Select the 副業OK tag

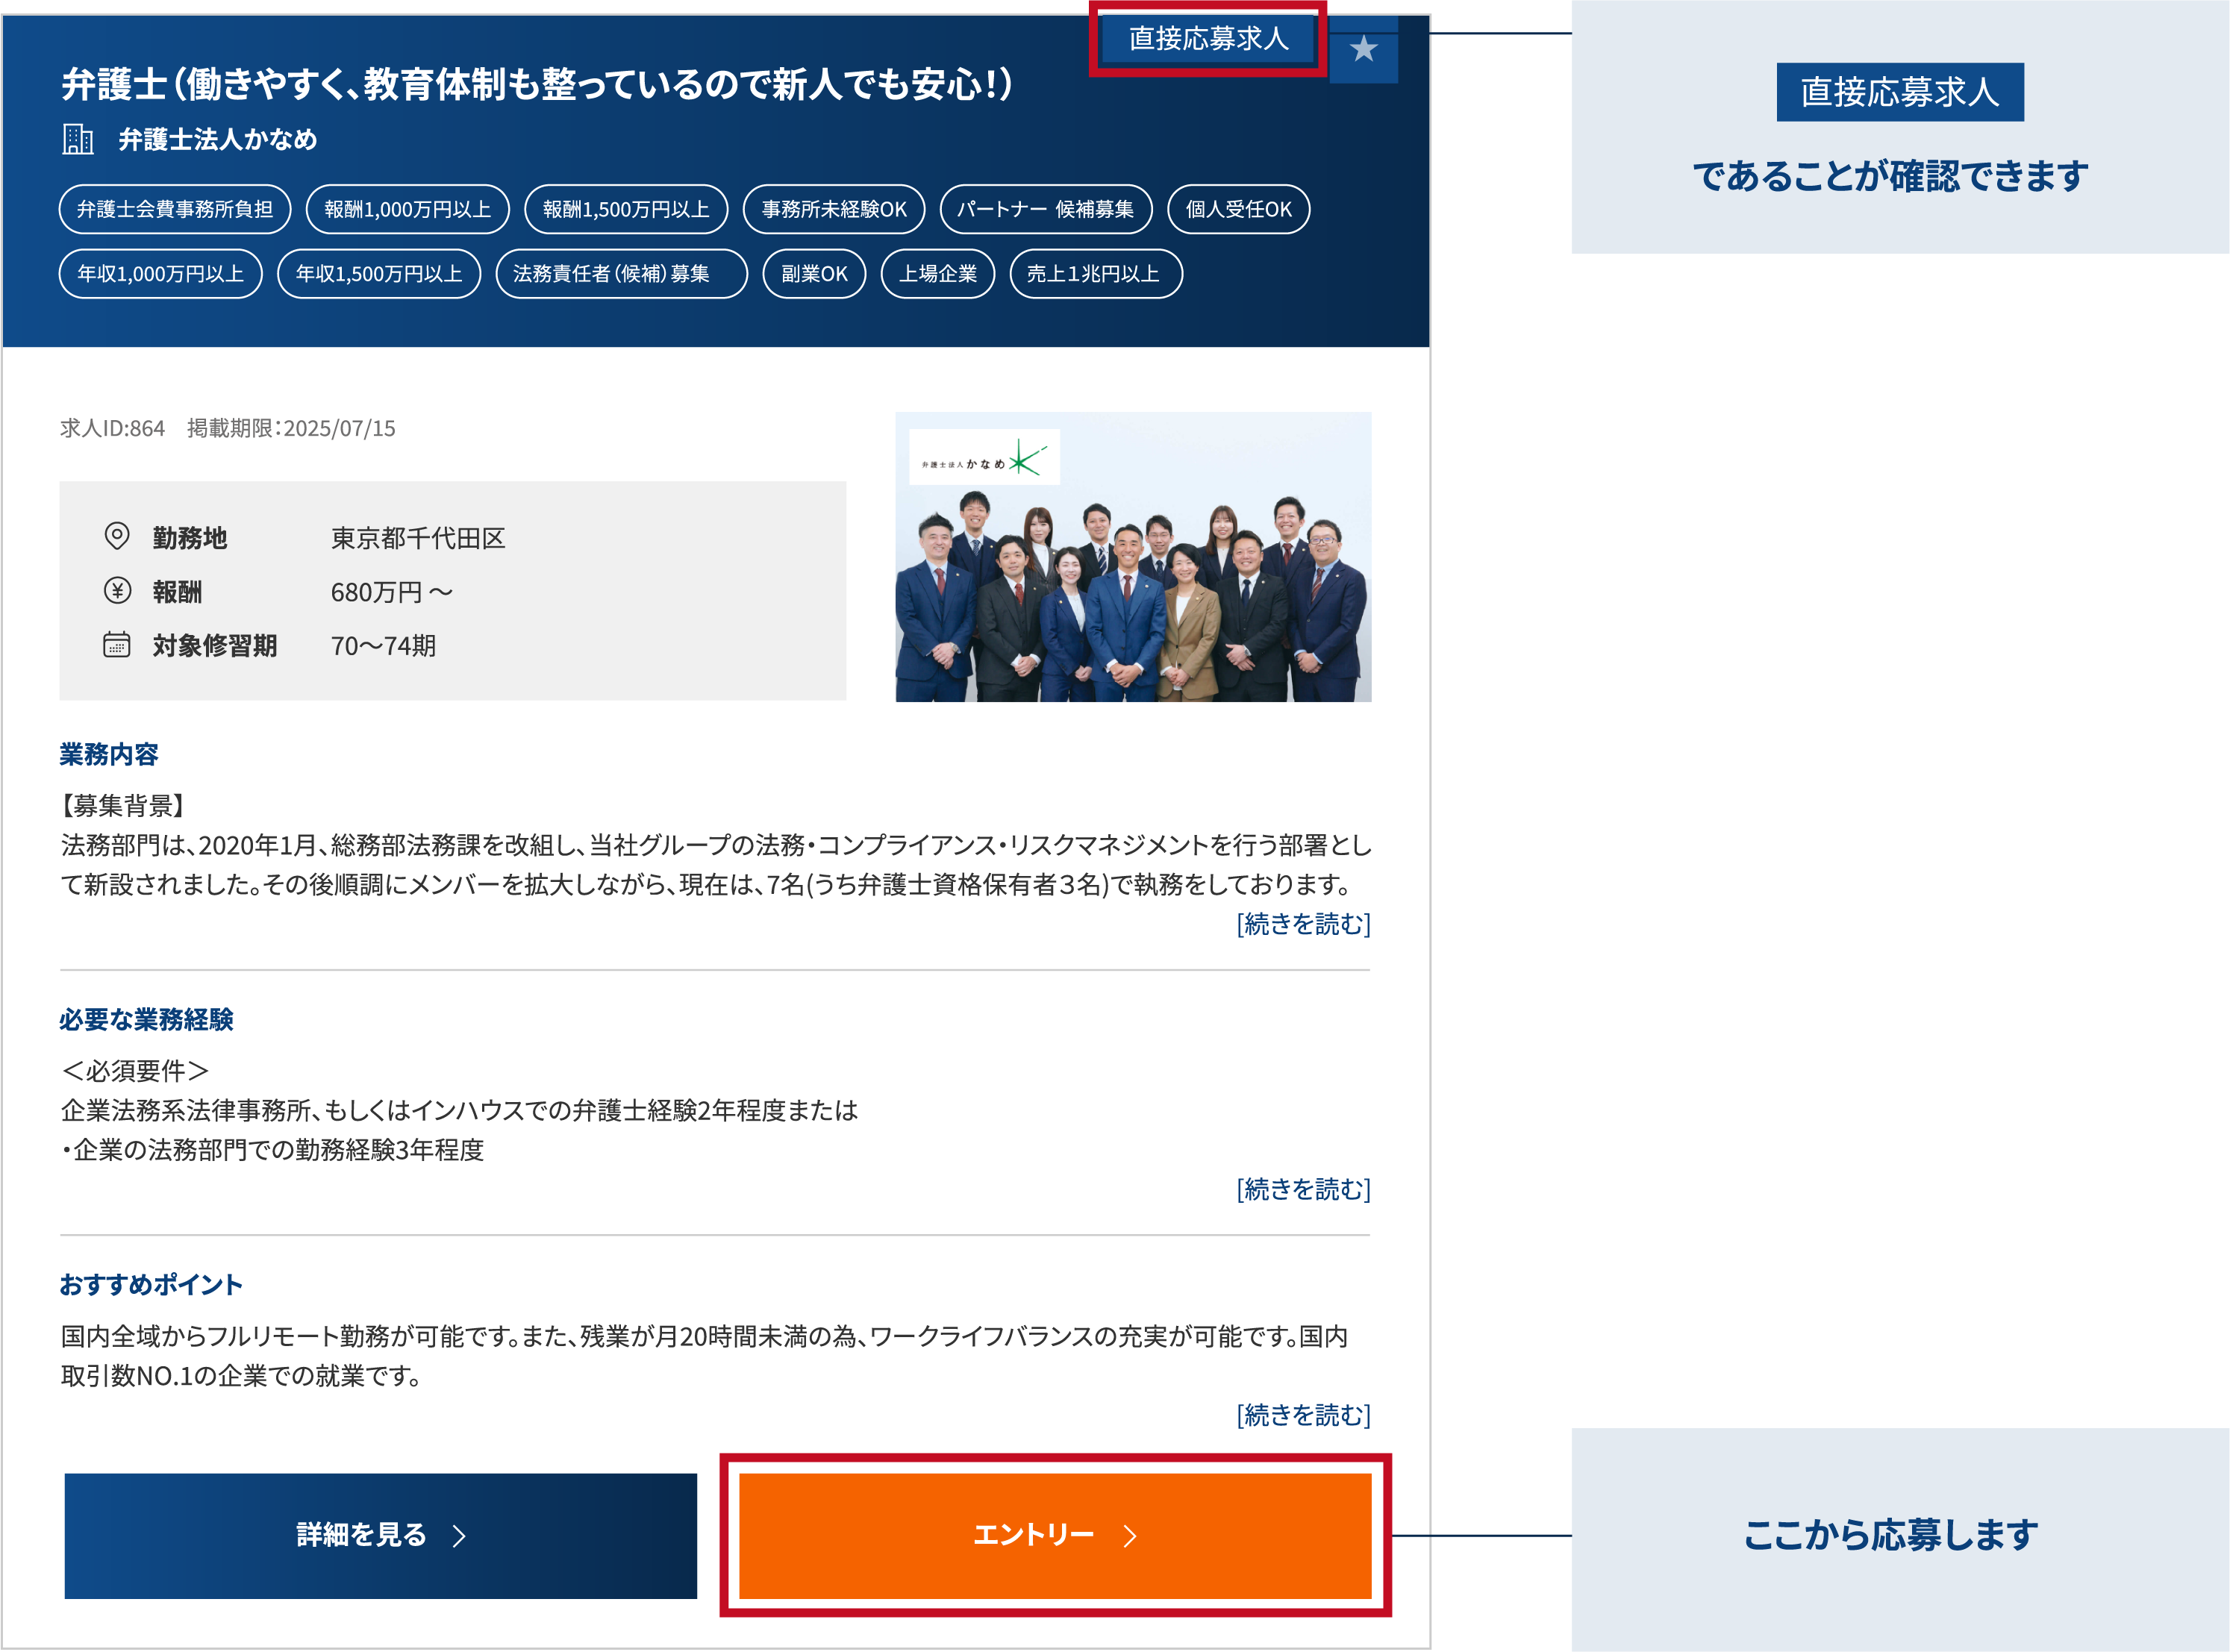click(x=814, y=274)
